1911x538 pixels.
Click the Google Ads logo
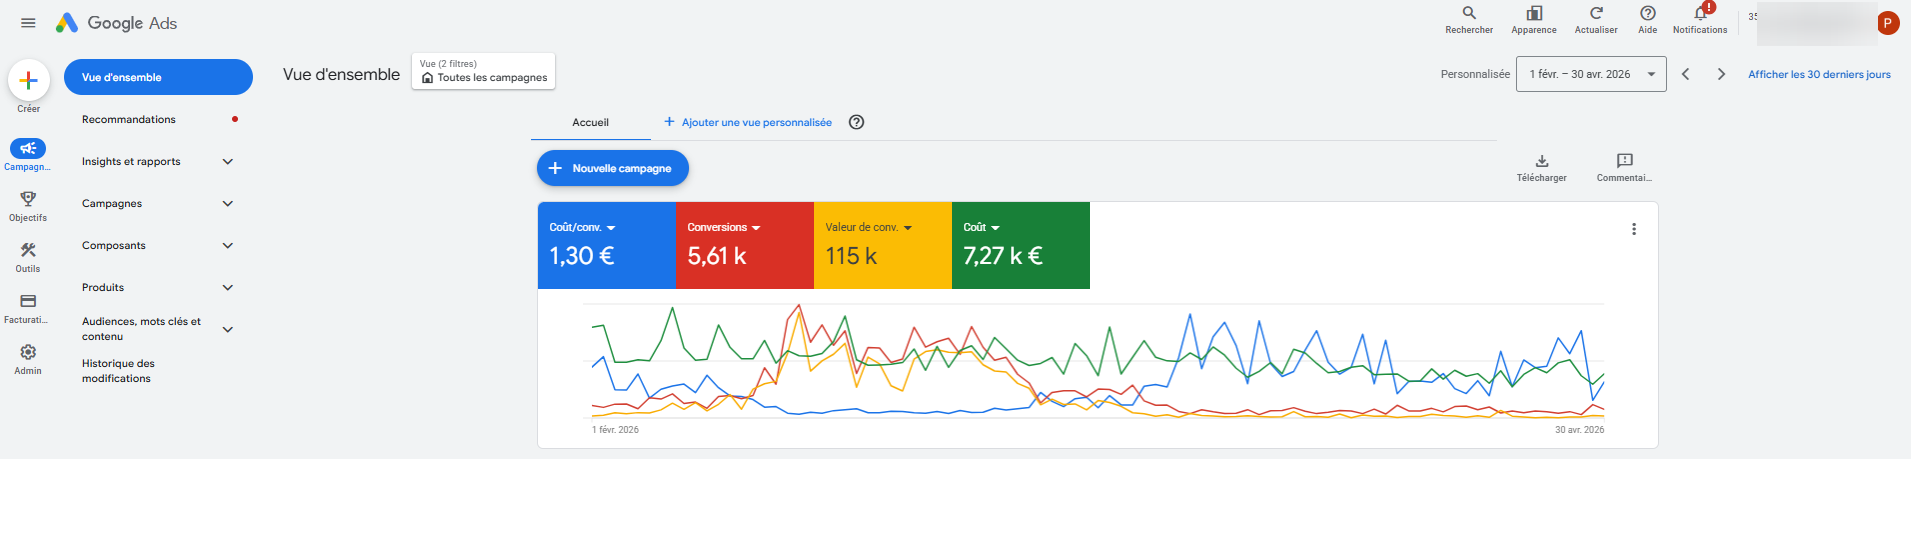116,23
